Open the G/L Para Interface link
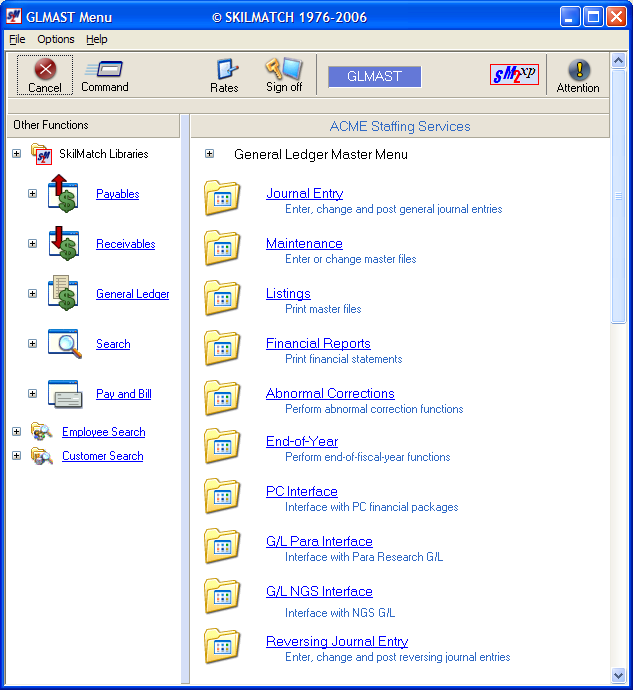Viewport: 633px width, 690px height. (x=319, y=541)
